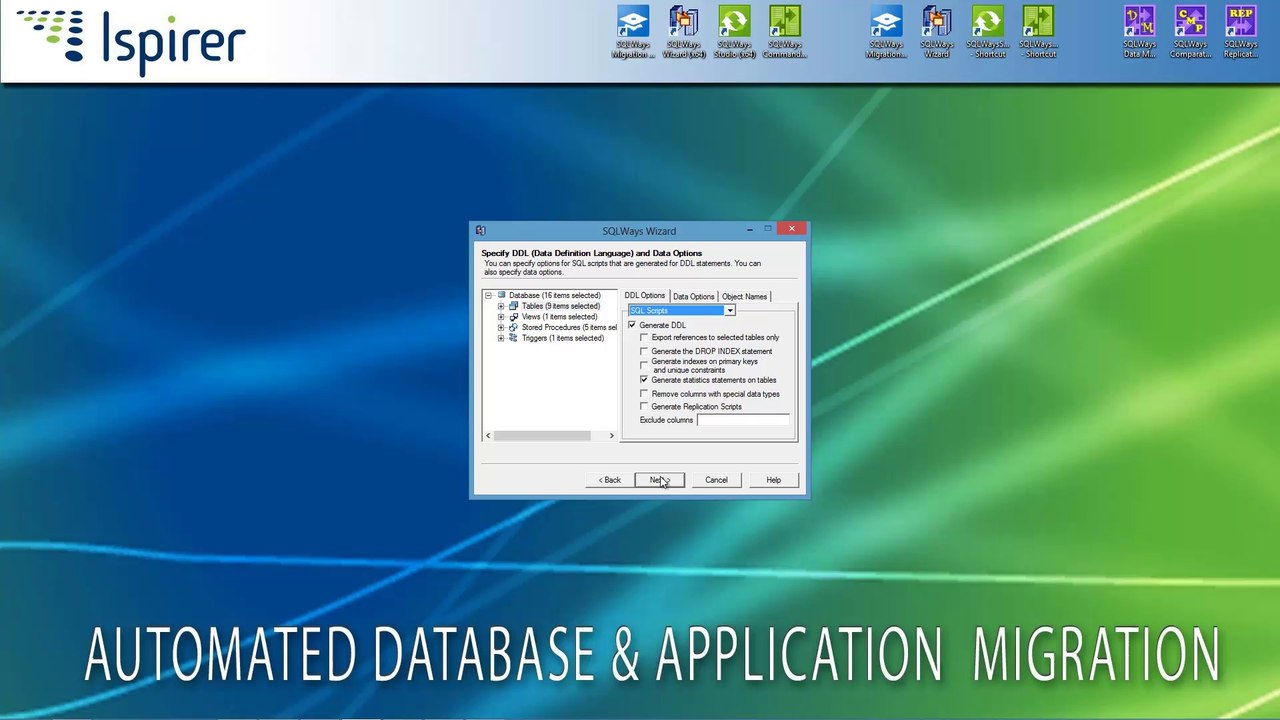Disable Generate statistics statements on tables

click(644, 380)
